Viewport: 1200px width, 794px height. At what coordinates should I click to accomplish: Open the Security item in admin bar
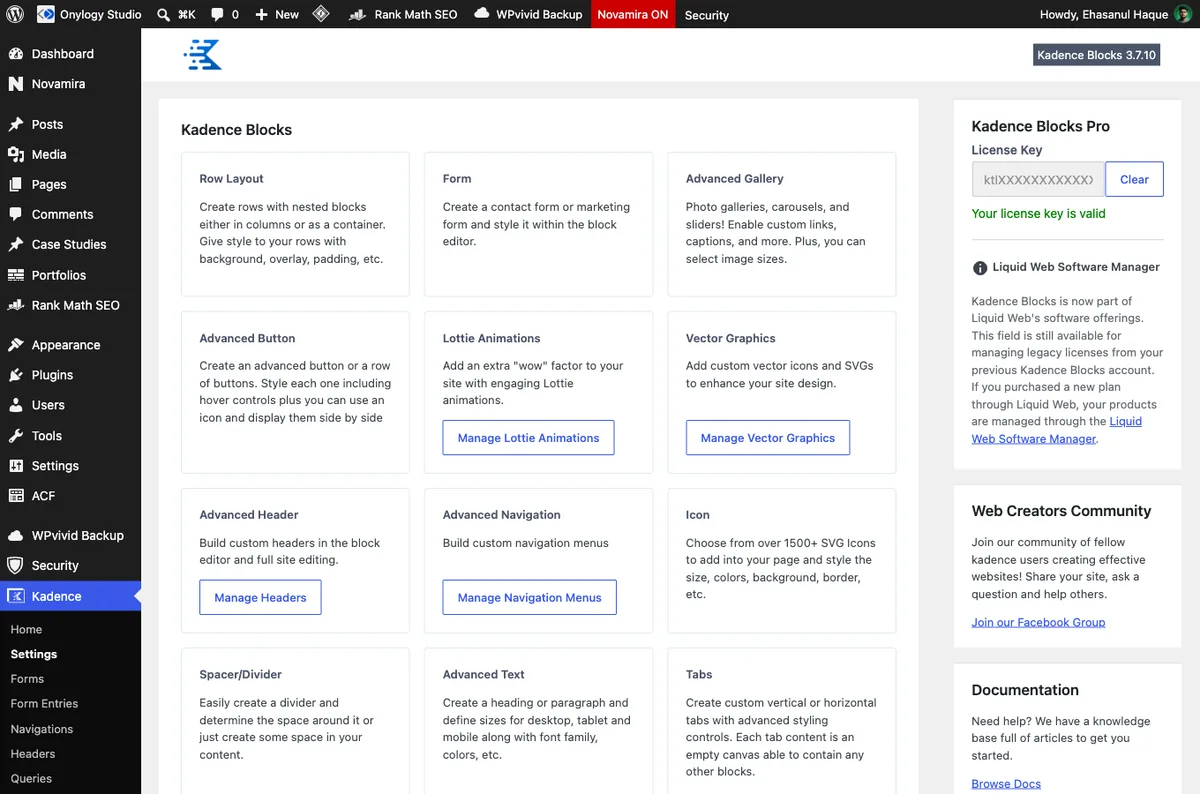point(707,15)
